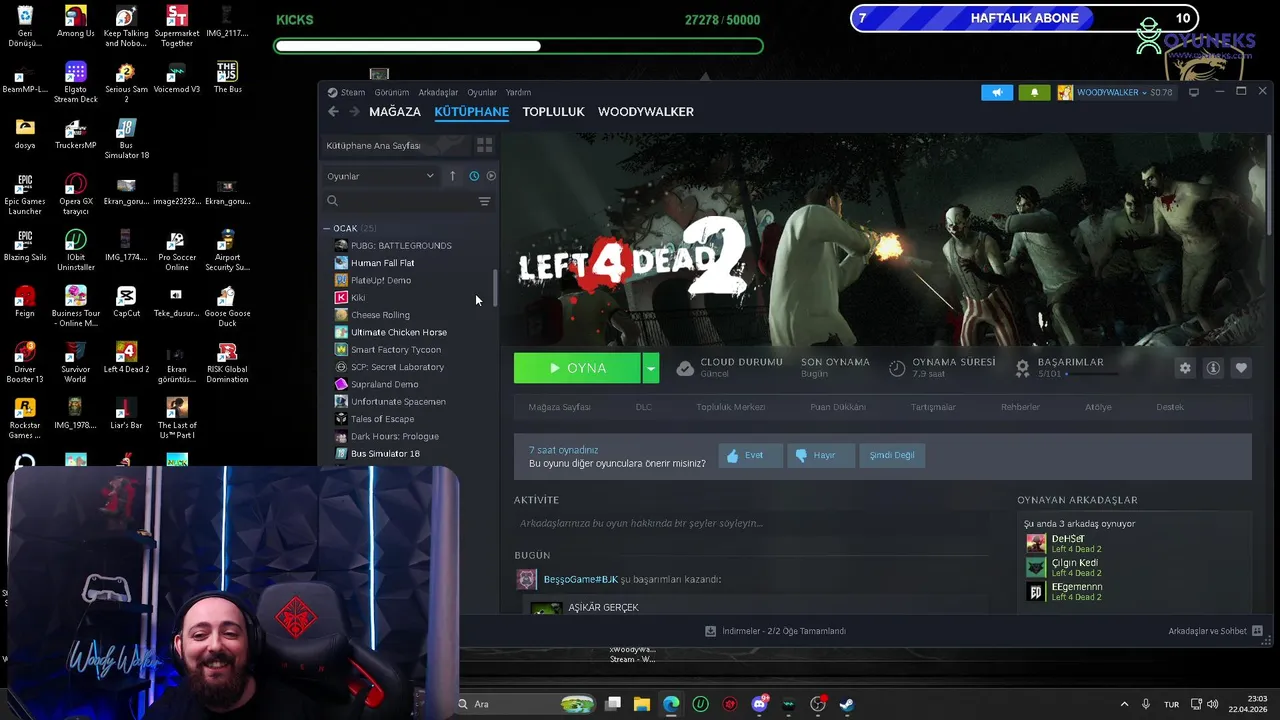The image size is (1280, 720).
Task: Click Kütüphane Ana Sayfası button
Action: [394, 145]
